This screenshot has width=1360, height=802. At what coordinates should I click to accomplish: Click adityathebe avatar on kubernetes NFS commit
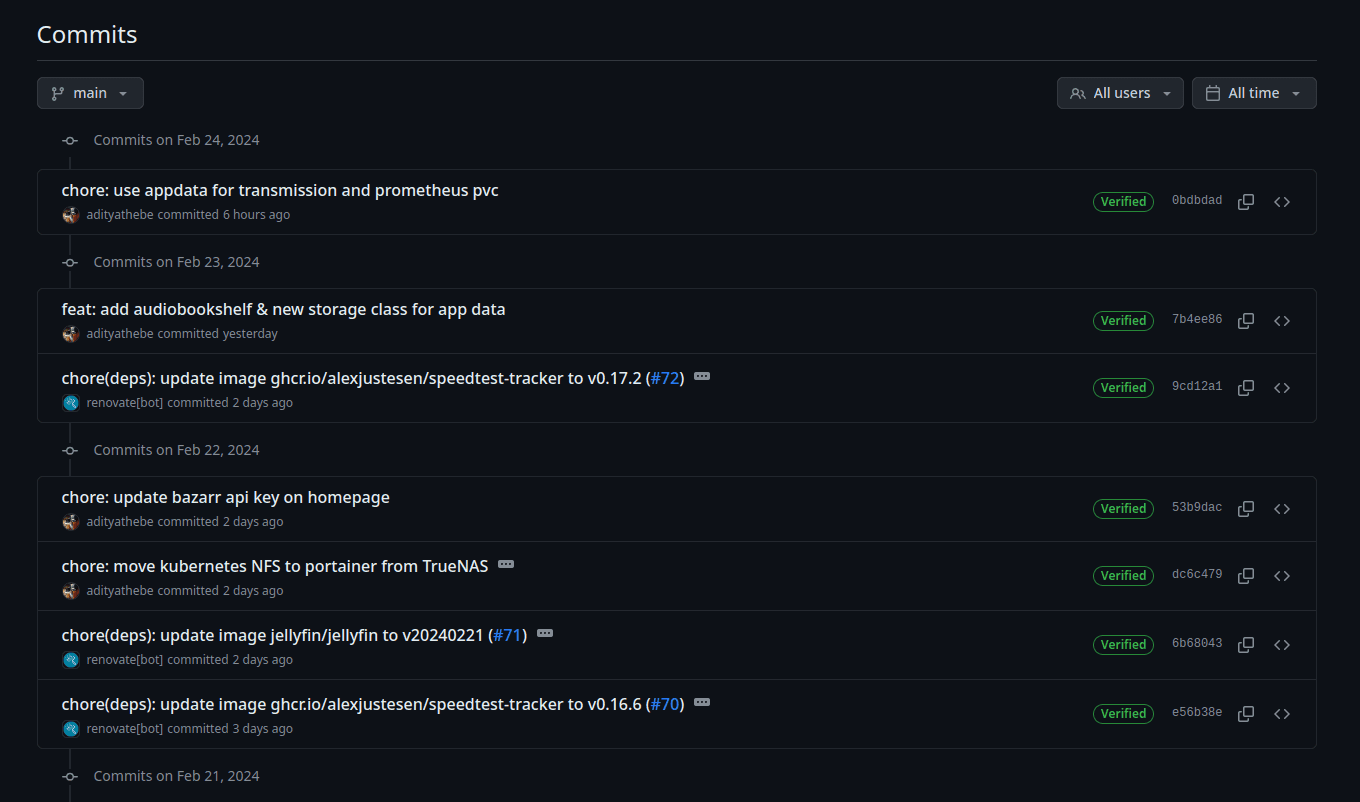click(x=71, y=591)
